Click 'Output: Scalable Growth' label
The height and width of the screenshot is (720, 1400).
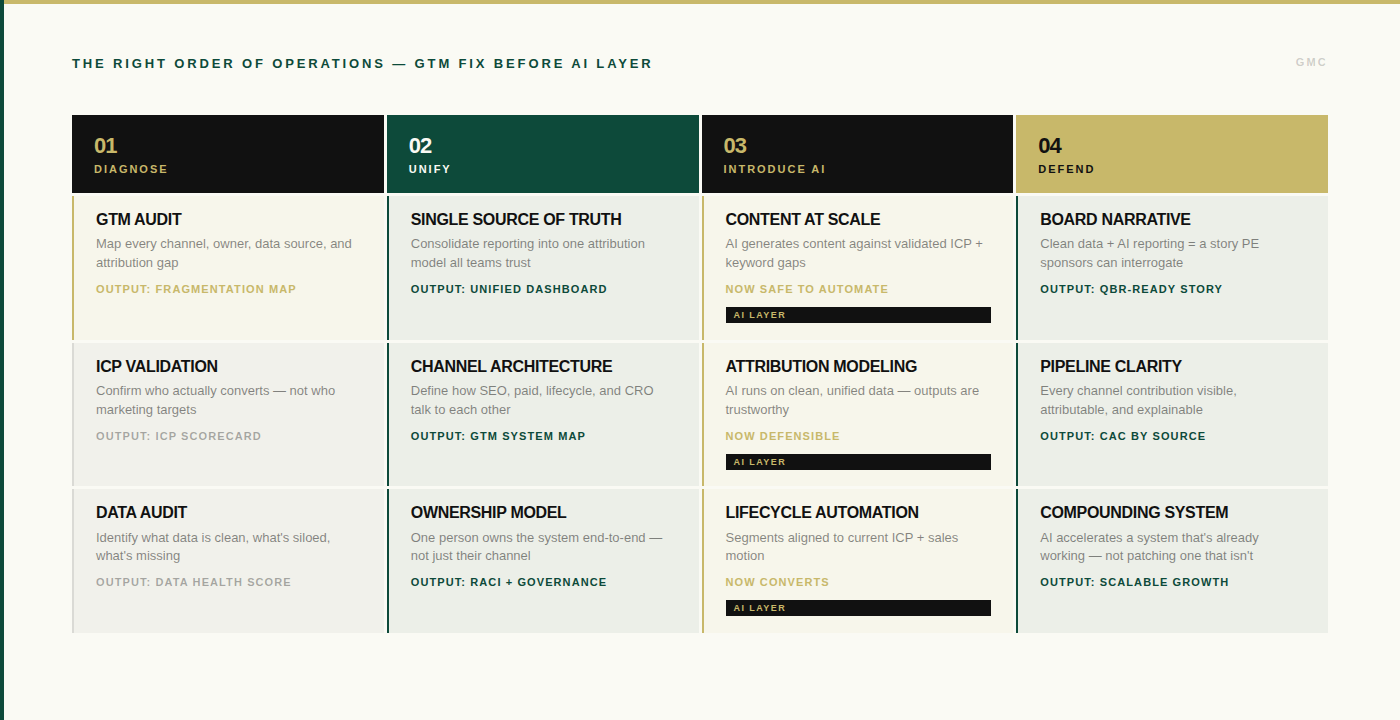(1135, 582)
